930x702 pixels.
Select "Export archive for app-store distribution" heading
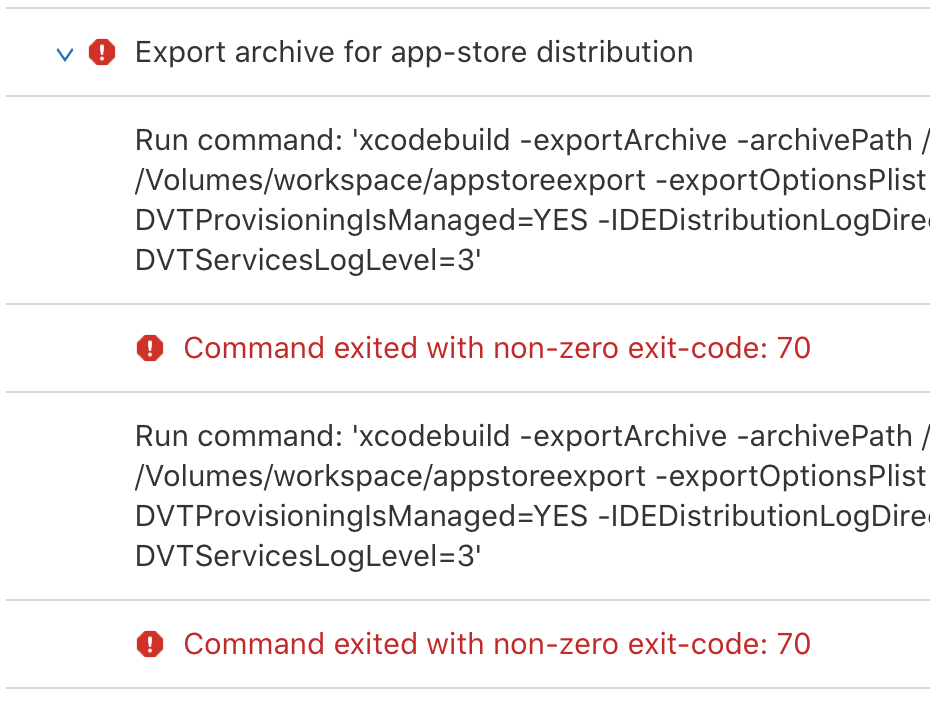coord(414,52)
